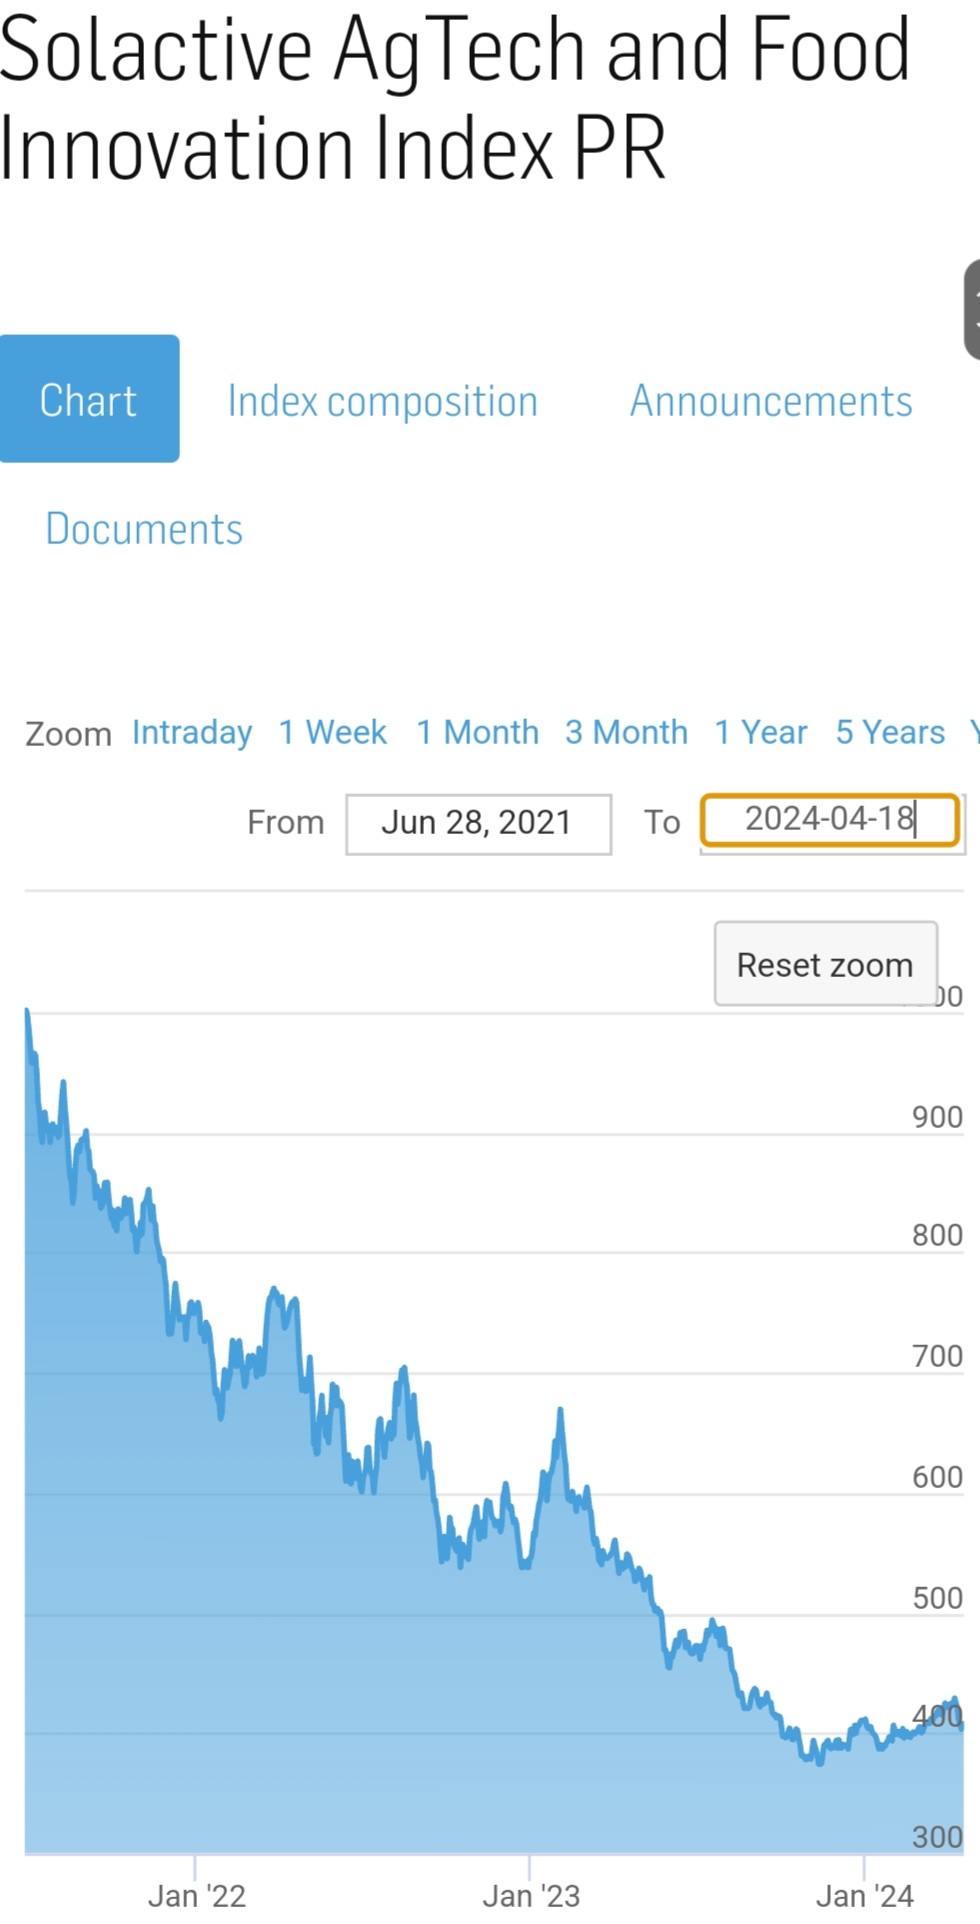Viewport: 980px width, 1924px height.
Task: Focus the To date input field
Action: click(830, 820)
